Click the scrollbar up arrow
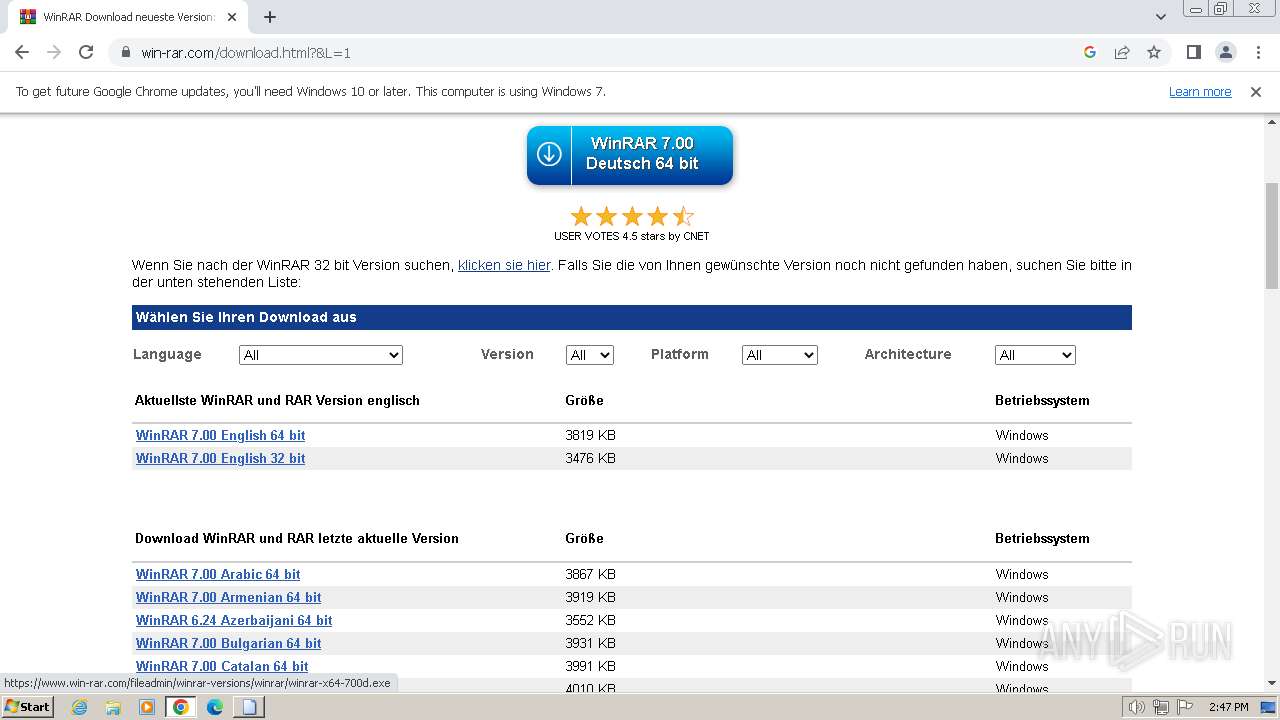1280x720 pixels. pyautogui.click(x=1272, y=121)
